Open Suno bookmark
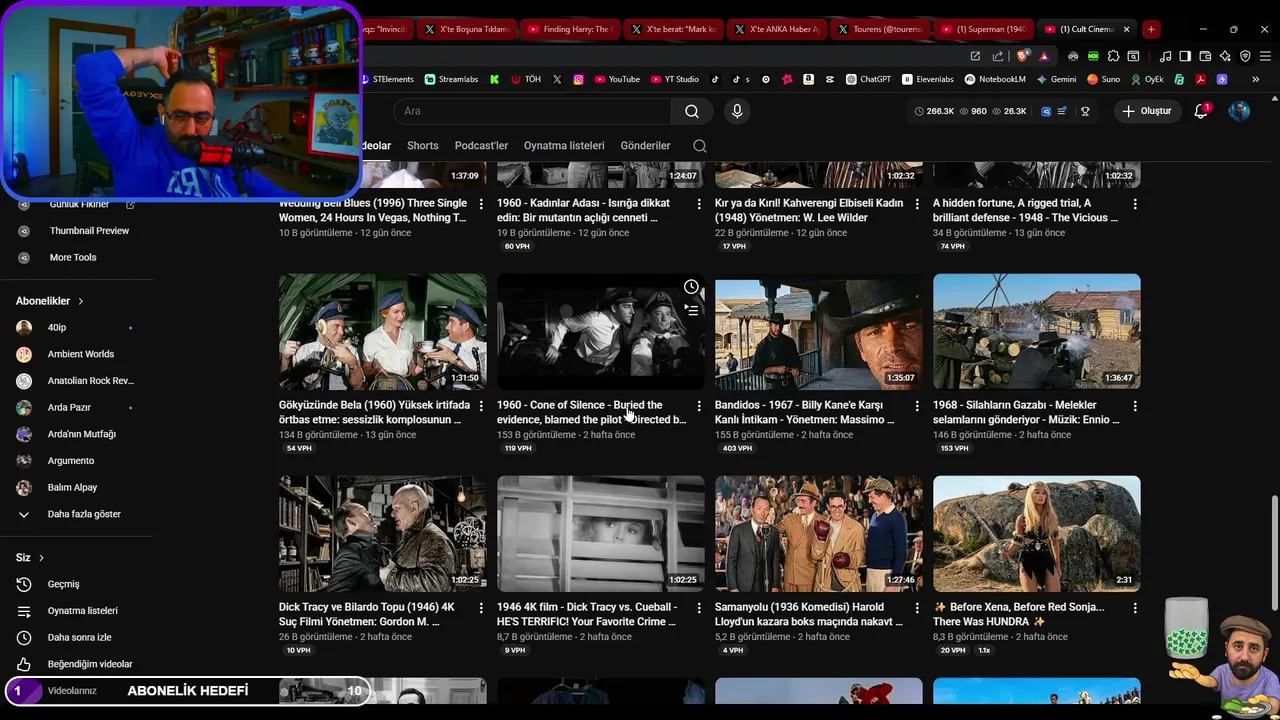 point(1104,79)
